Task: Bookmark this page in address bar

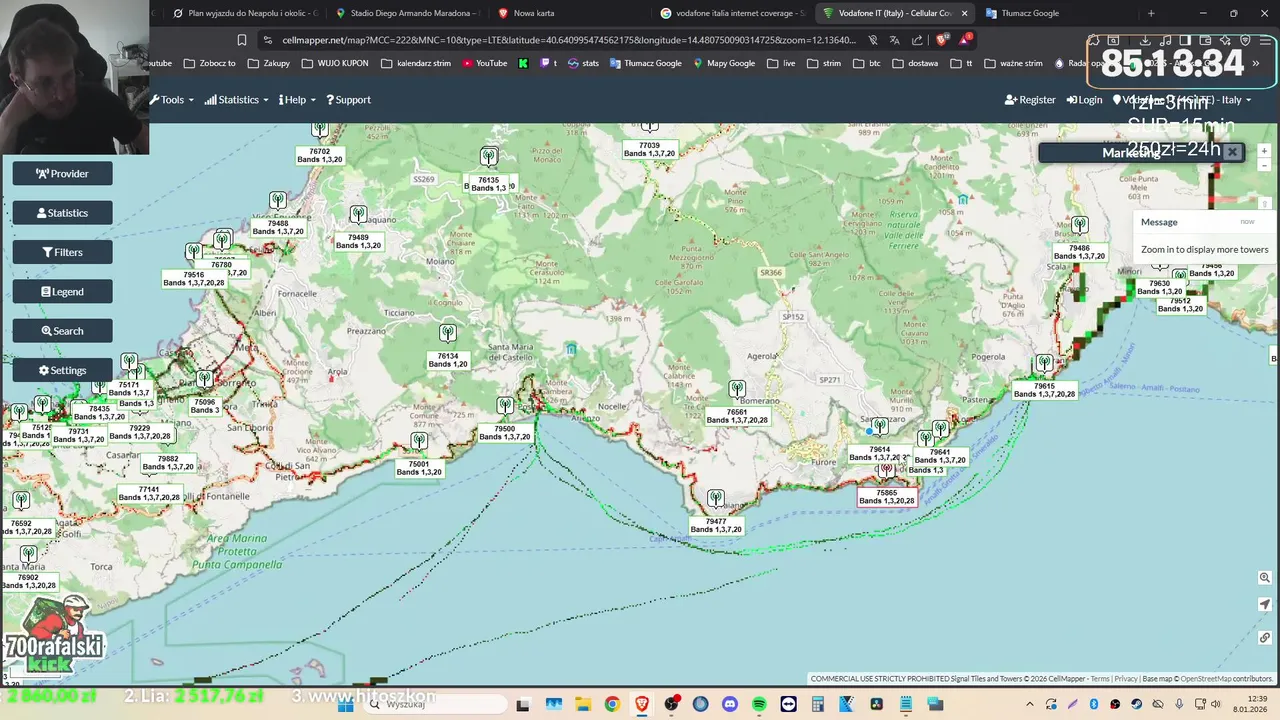Action: (241, 40)
